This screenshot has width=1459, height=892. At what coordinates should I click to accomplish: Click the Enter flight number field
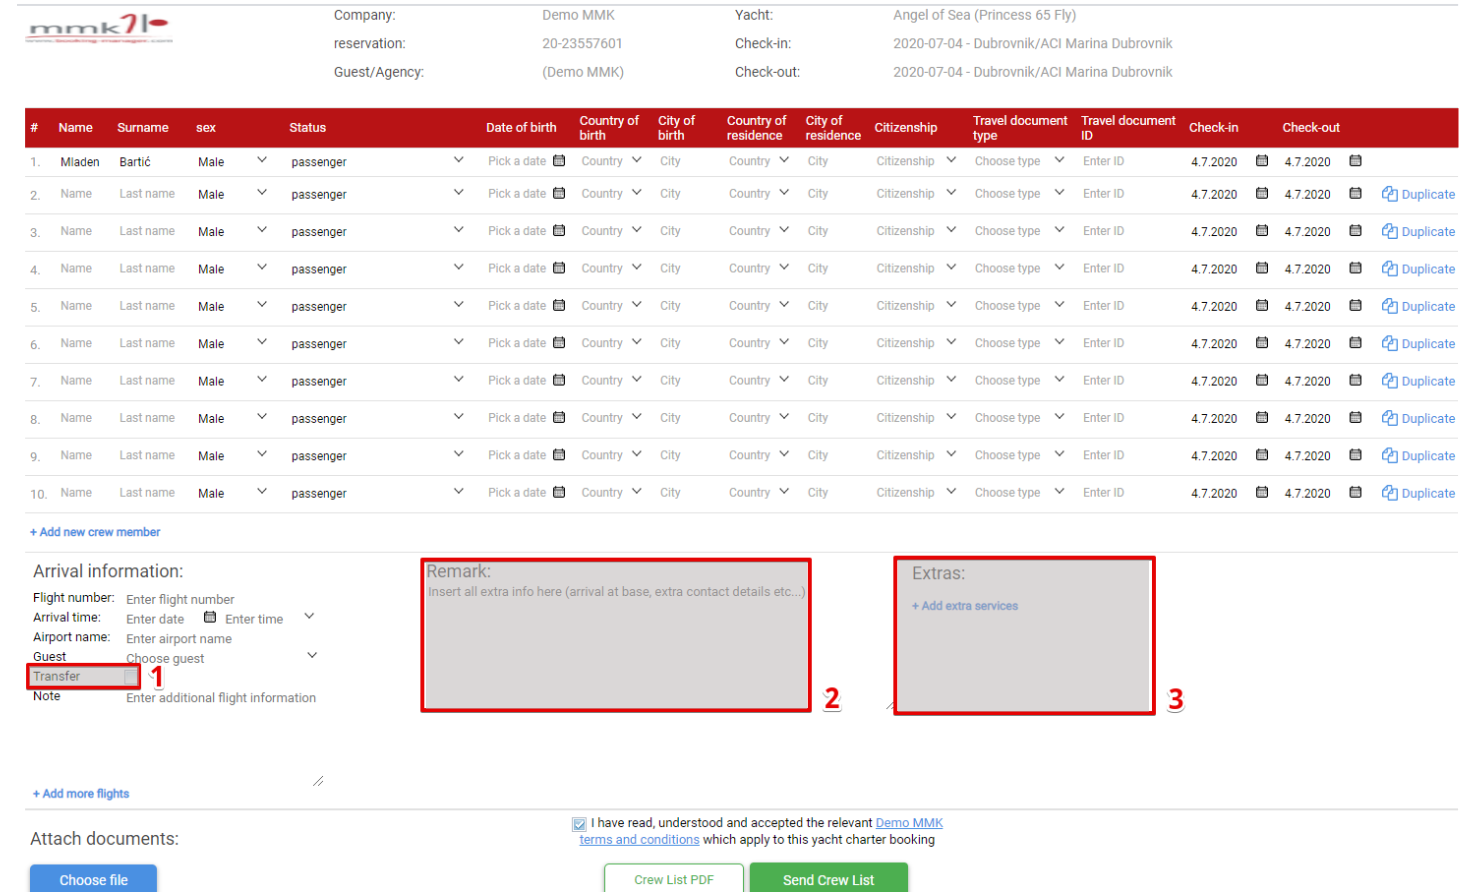click(x=180, y=600)
